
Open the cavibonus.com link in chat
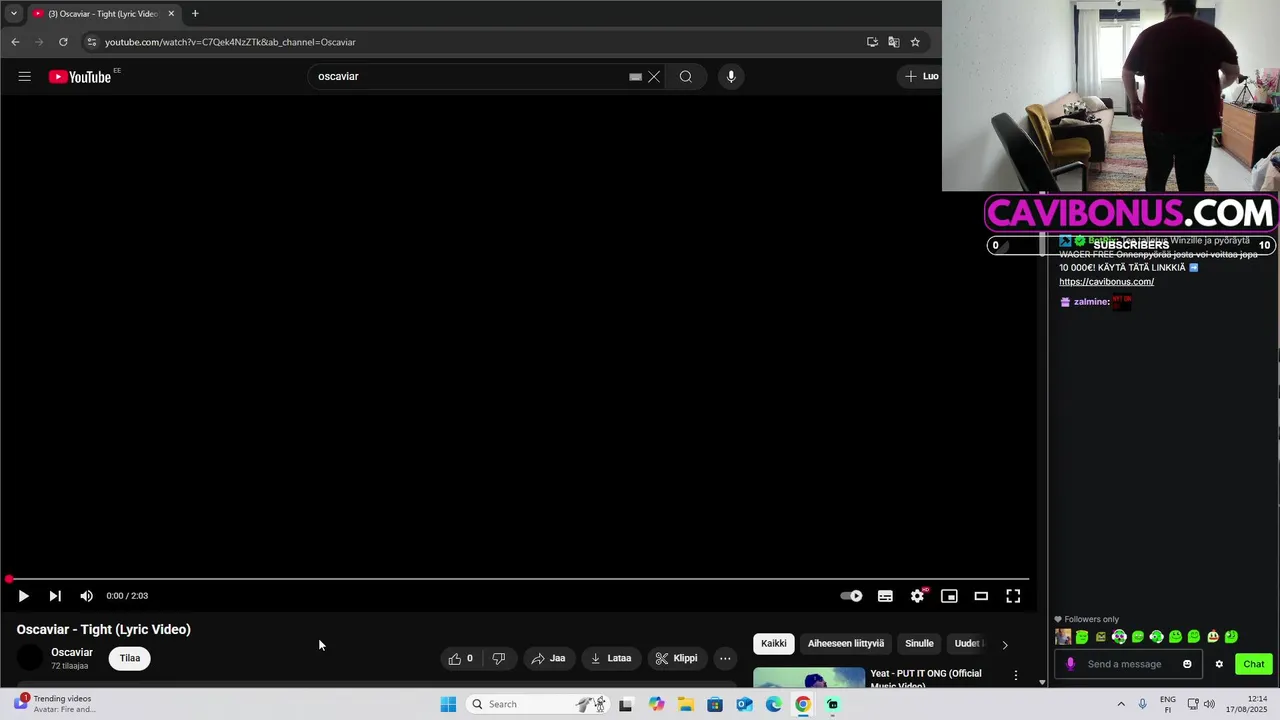(1106, 282)
